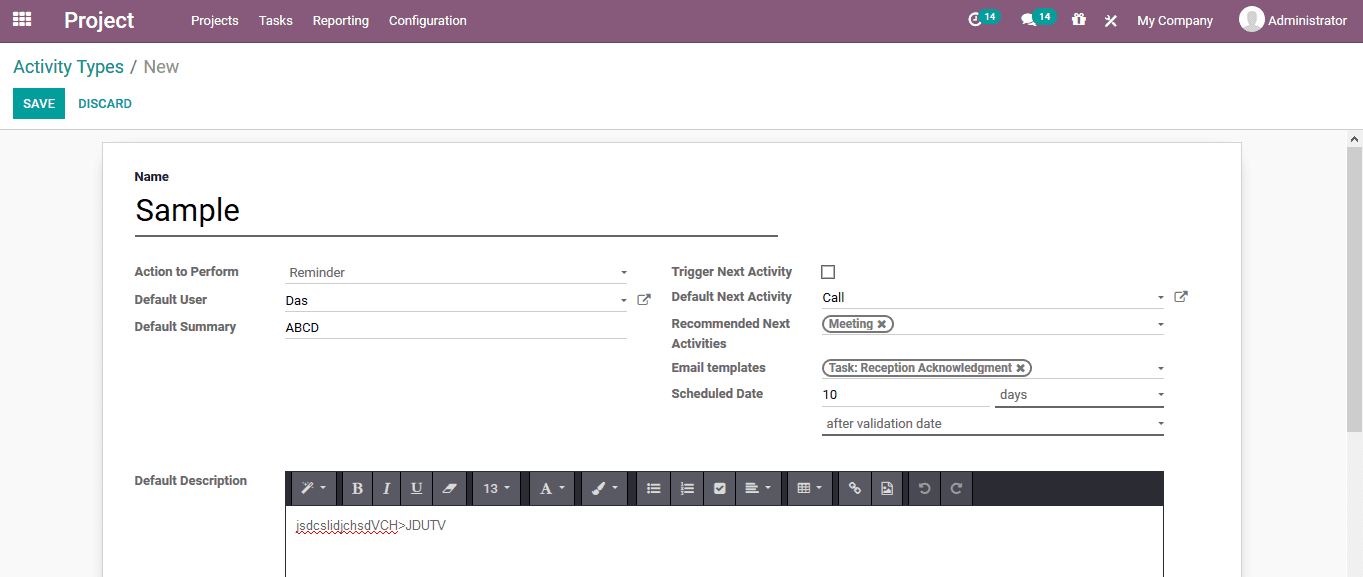Insert an image using the picture icon
The width and height of the screenshot is (1363, 577).
pyautogui.click(x=887, y=488)
